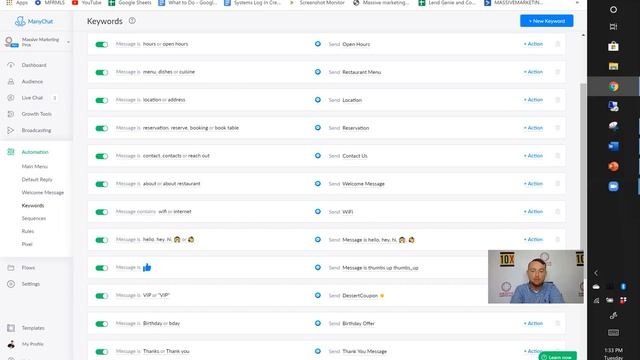Open the Reservation flow link
Viewport: 640px width, 360px height.
click(356, 128)
